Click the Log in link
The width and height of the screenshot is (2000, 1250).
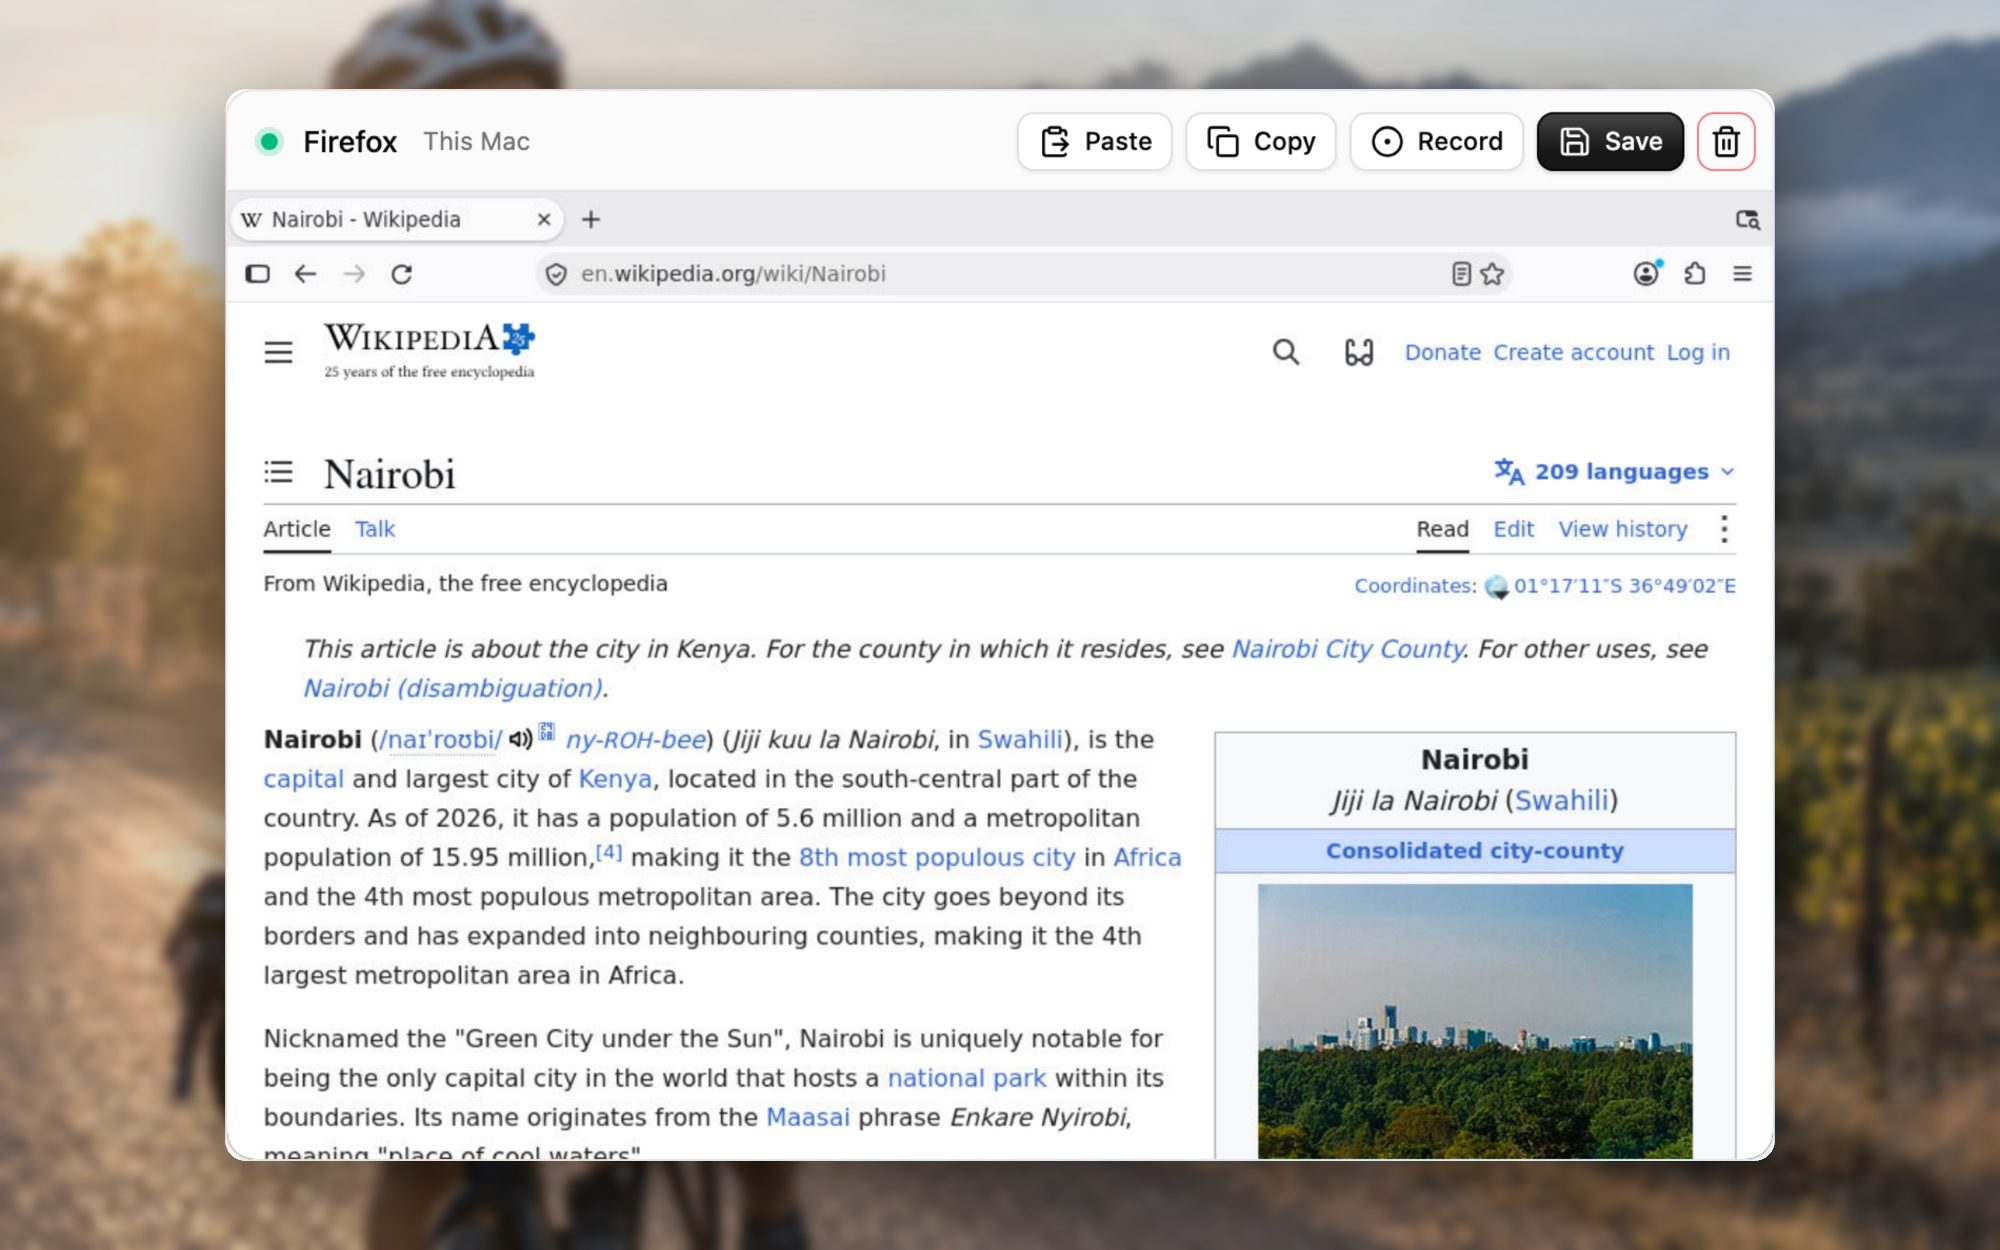click(1697, 352)
